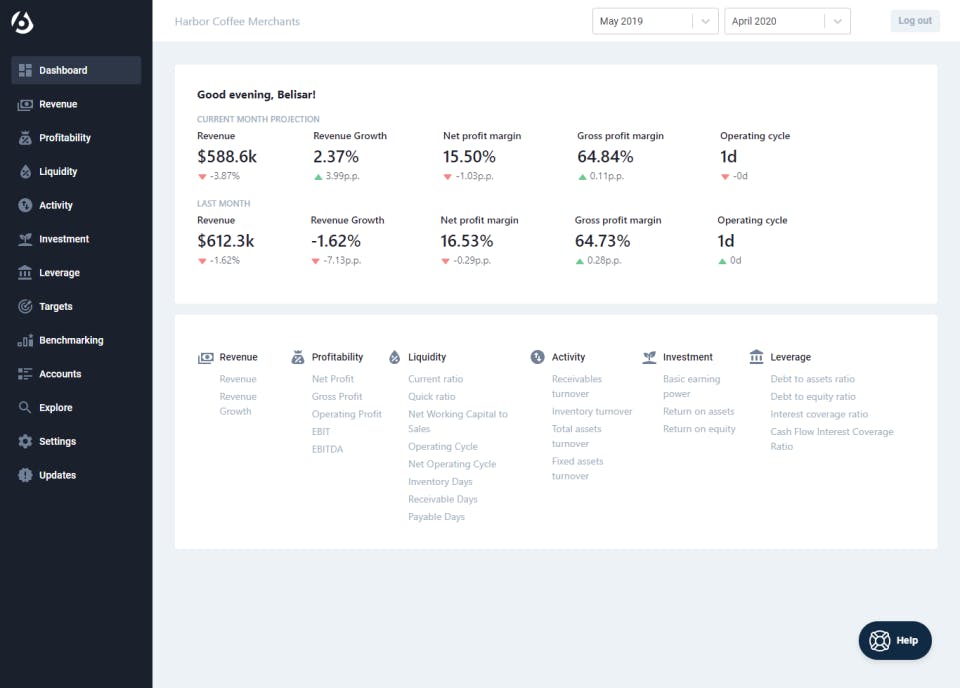Open Net Working Capital to Sales link
This screenshot has height=688, width=960.
[458, 422]
